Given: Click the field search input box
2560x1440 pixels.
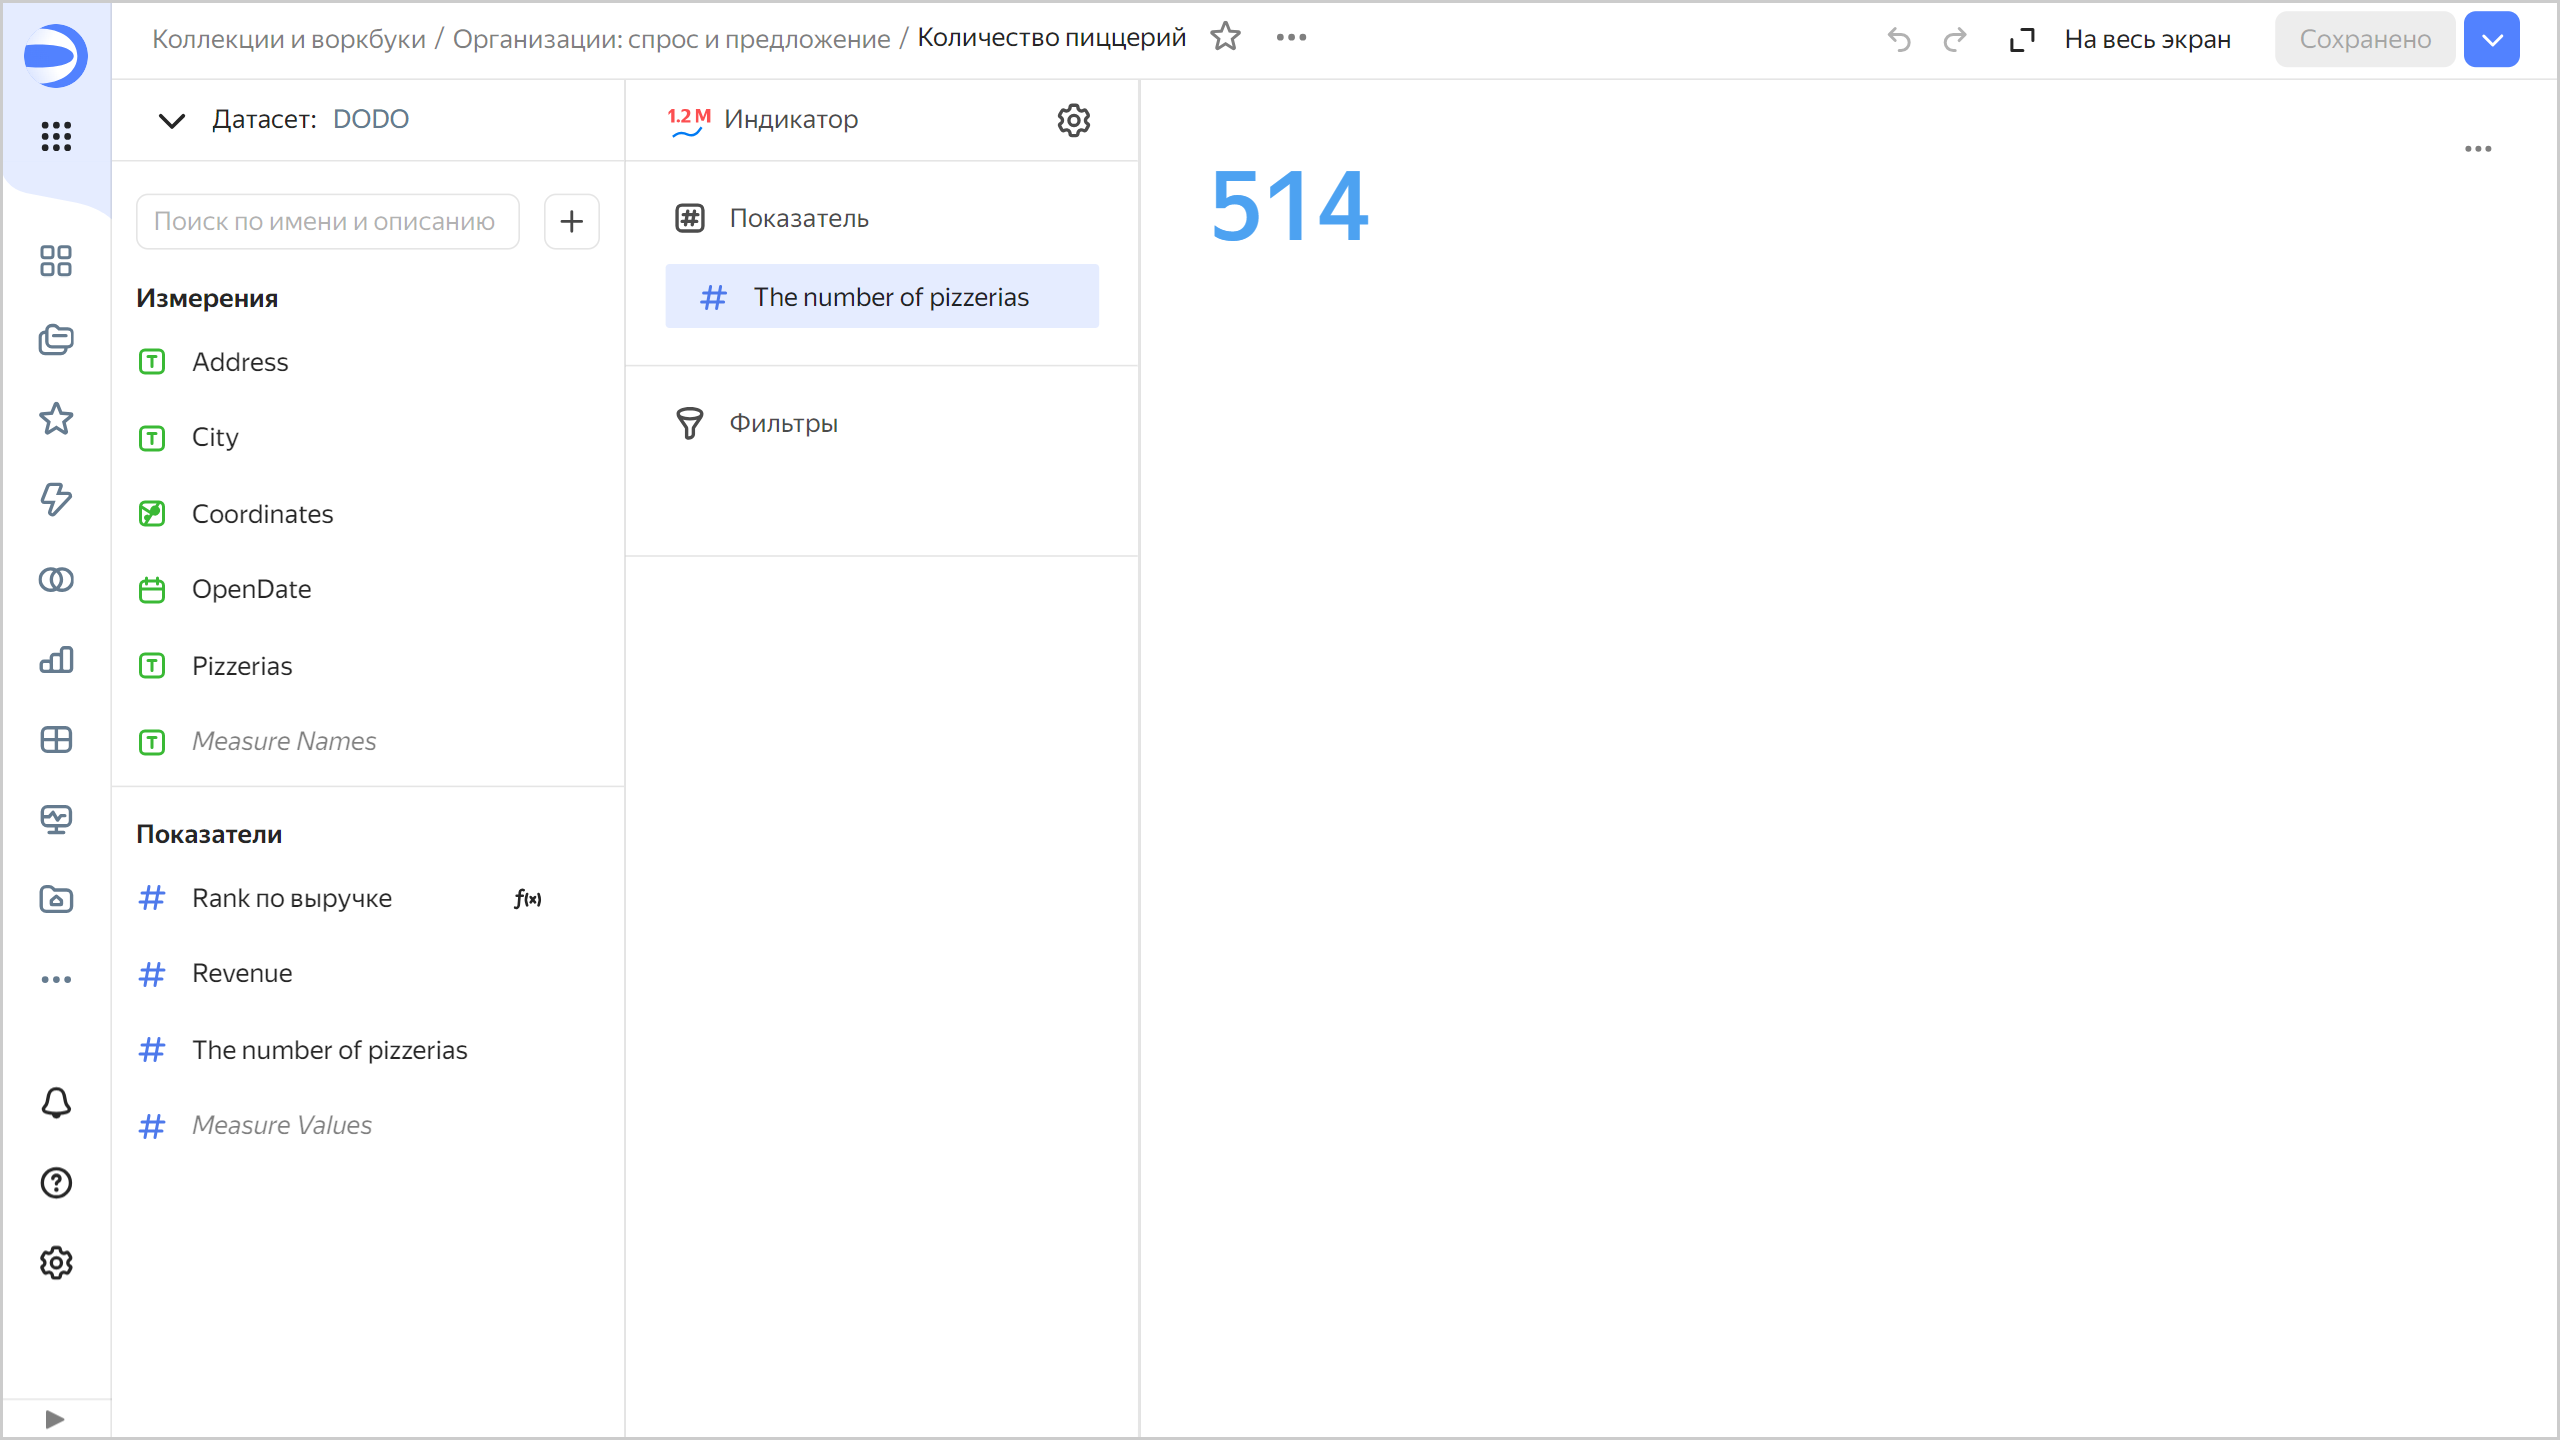Looking at the screenshot, I should click(x=327, y=221).
